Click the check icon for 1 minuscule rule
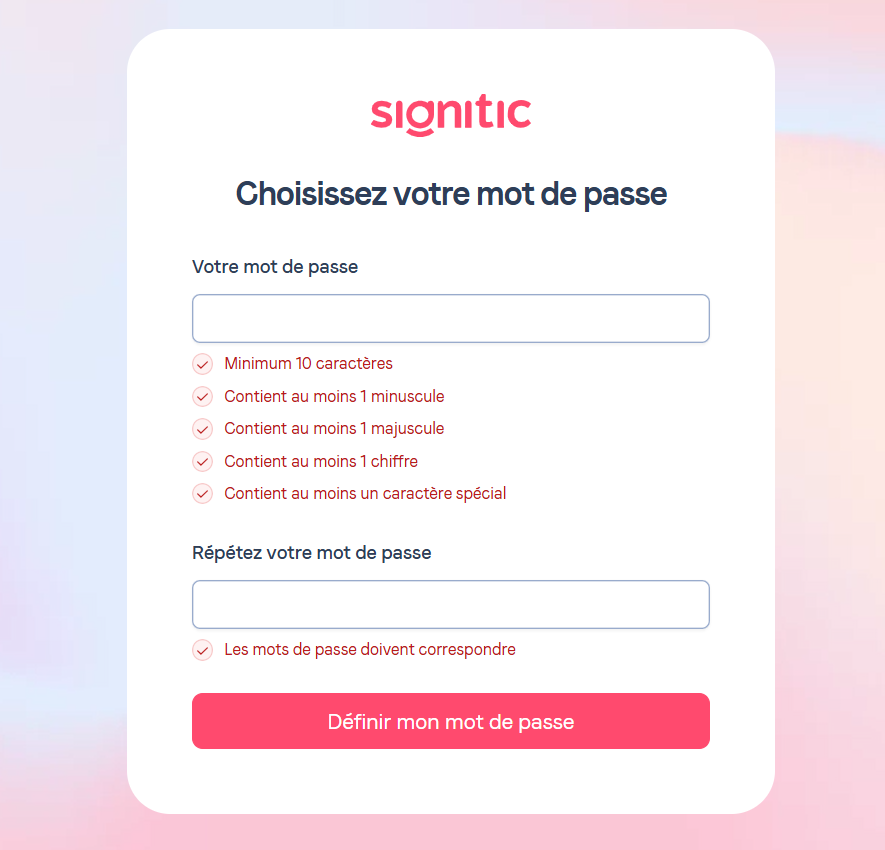885x850 pixels. (x=203, y=397)
